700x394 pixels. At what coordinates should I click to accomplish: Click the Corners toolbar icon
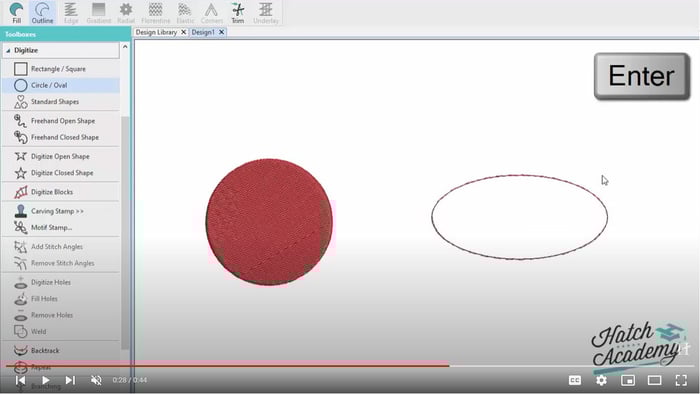(211, 12)
